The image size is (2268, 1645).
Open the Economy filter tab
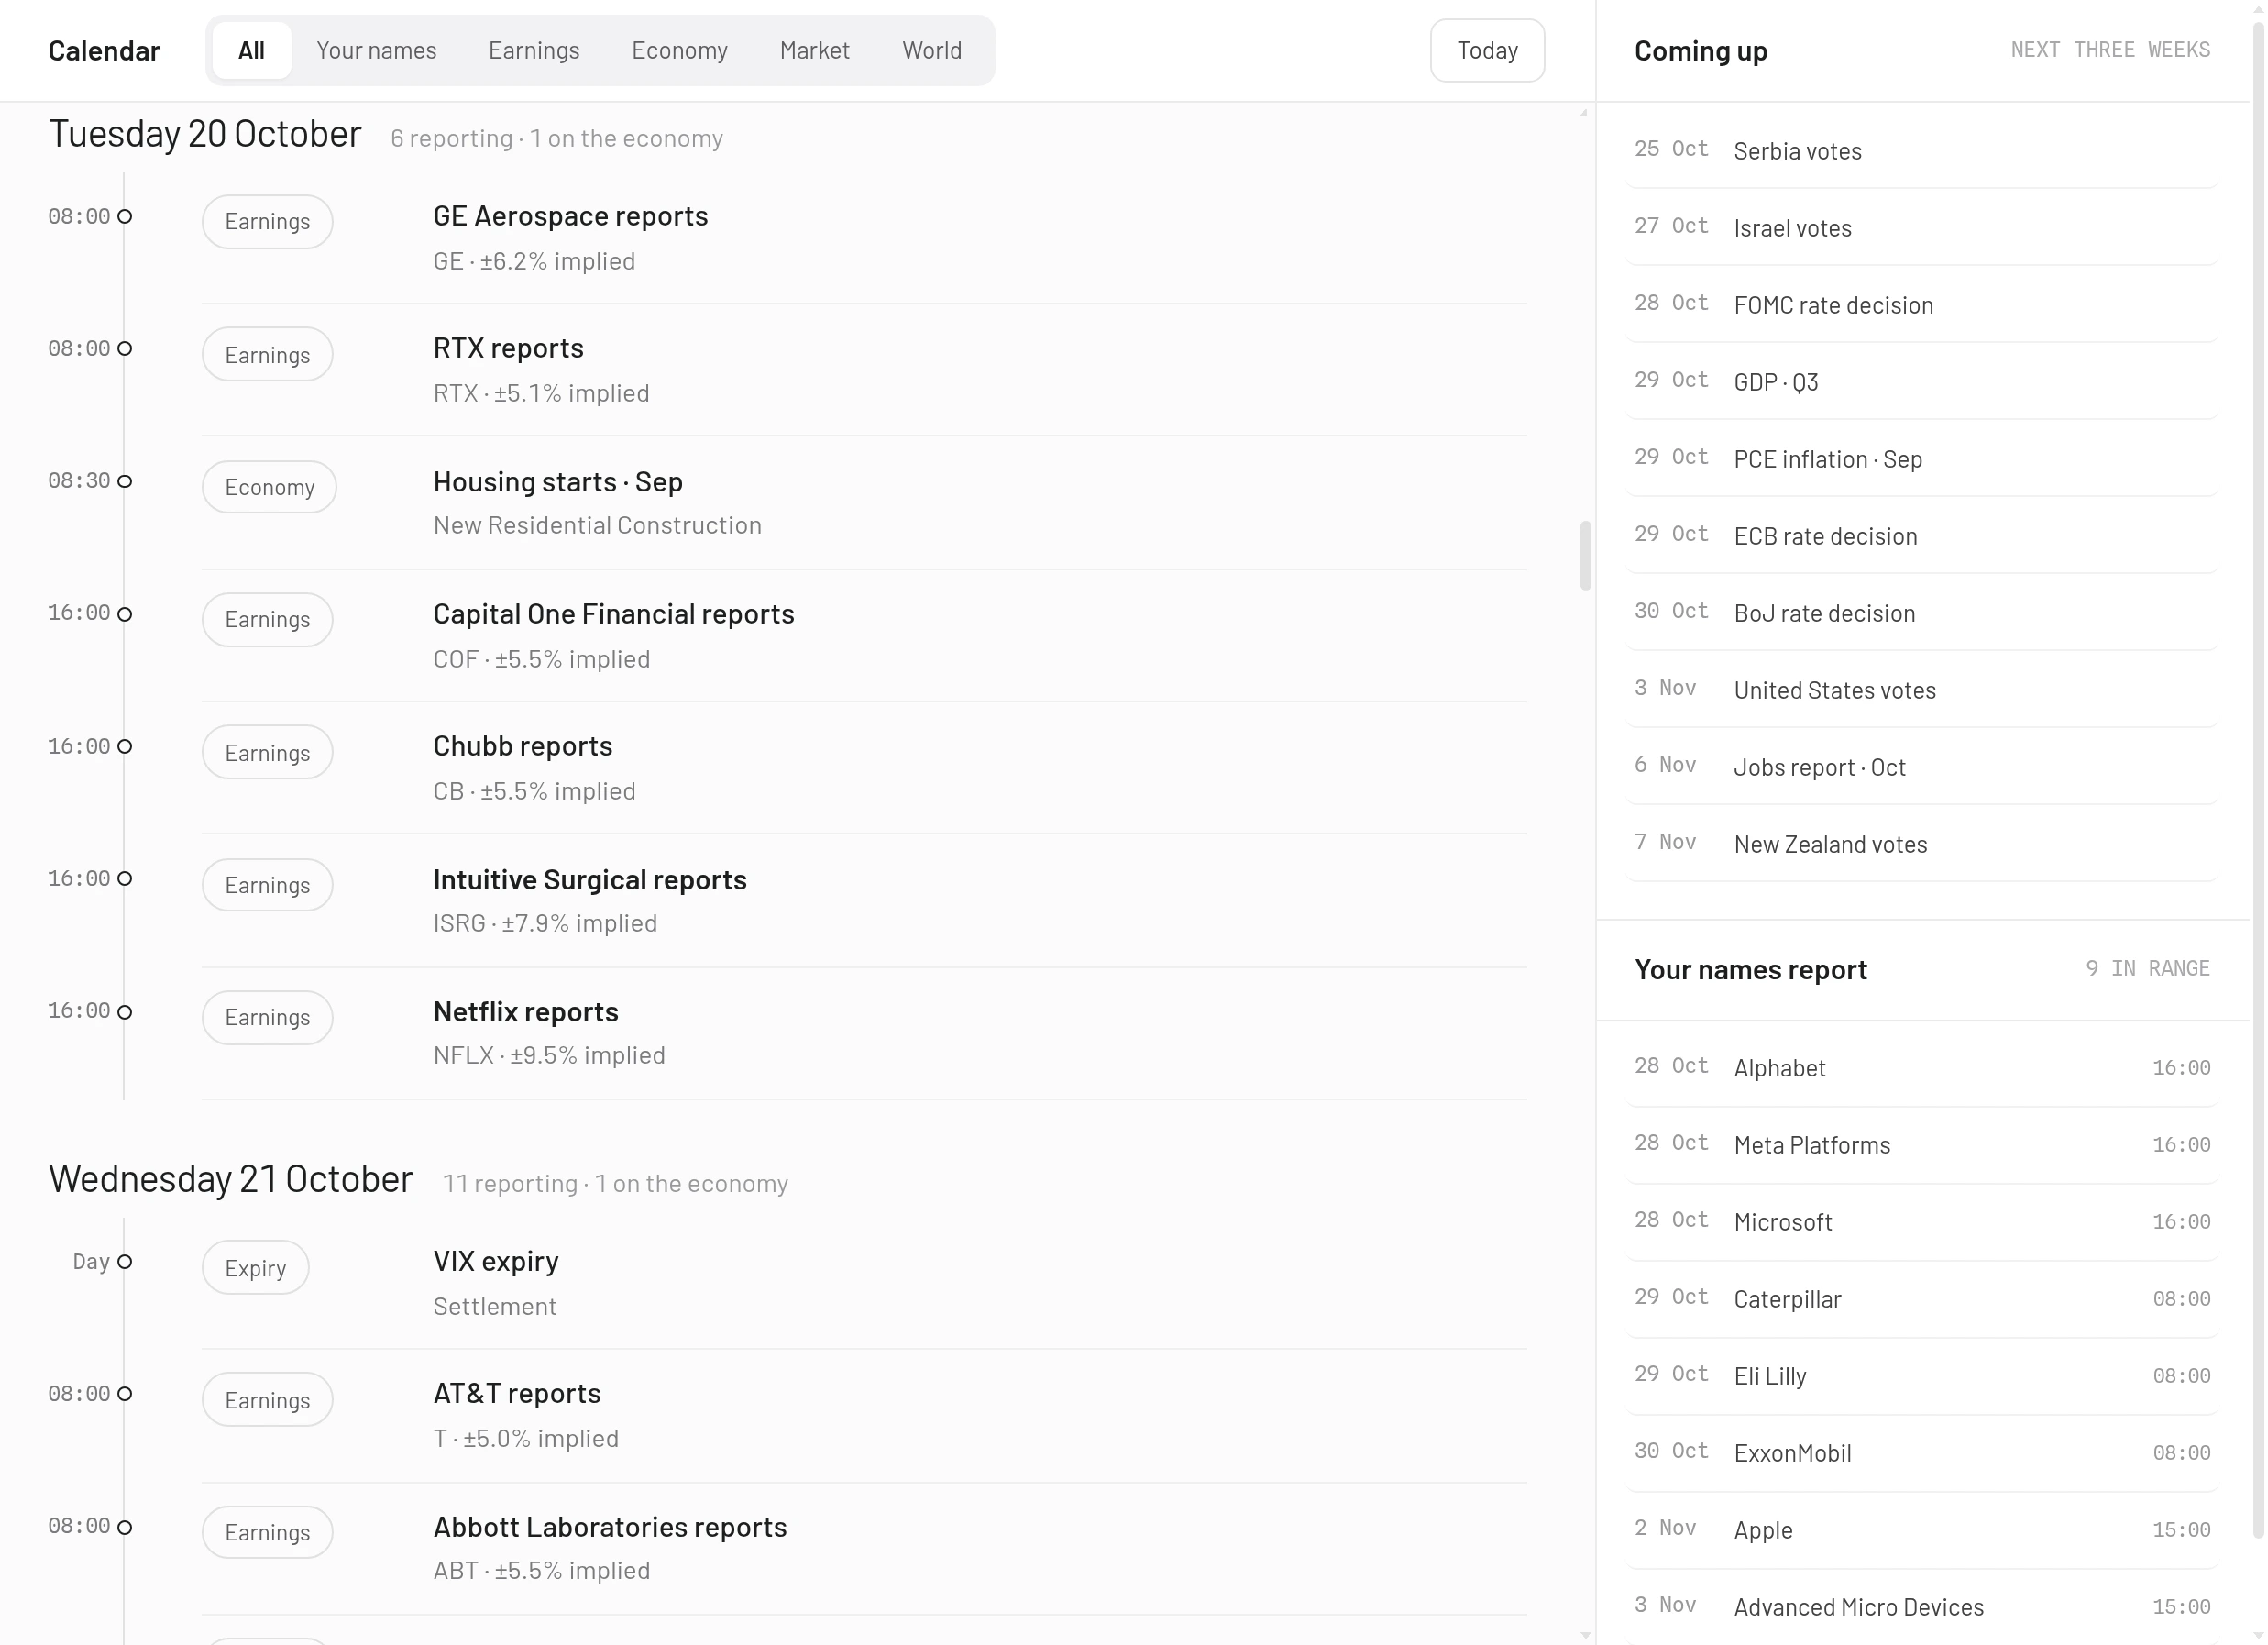tap(679, 50)
